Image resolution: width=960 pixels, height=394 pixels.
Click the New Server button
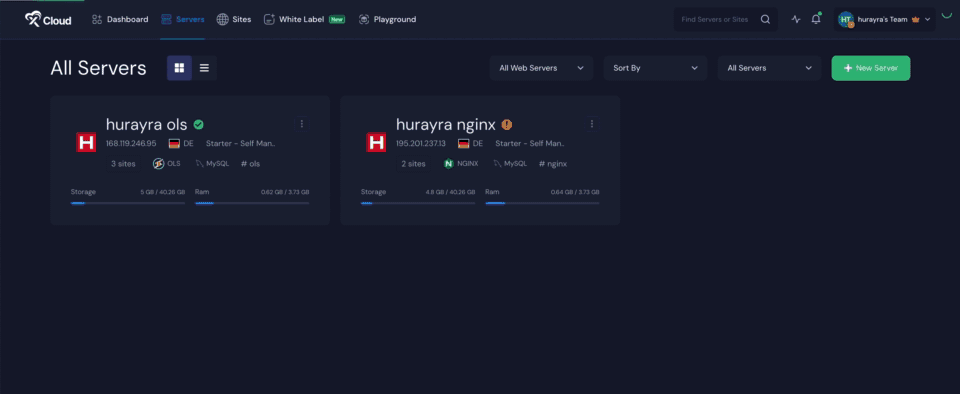point(871,68)
